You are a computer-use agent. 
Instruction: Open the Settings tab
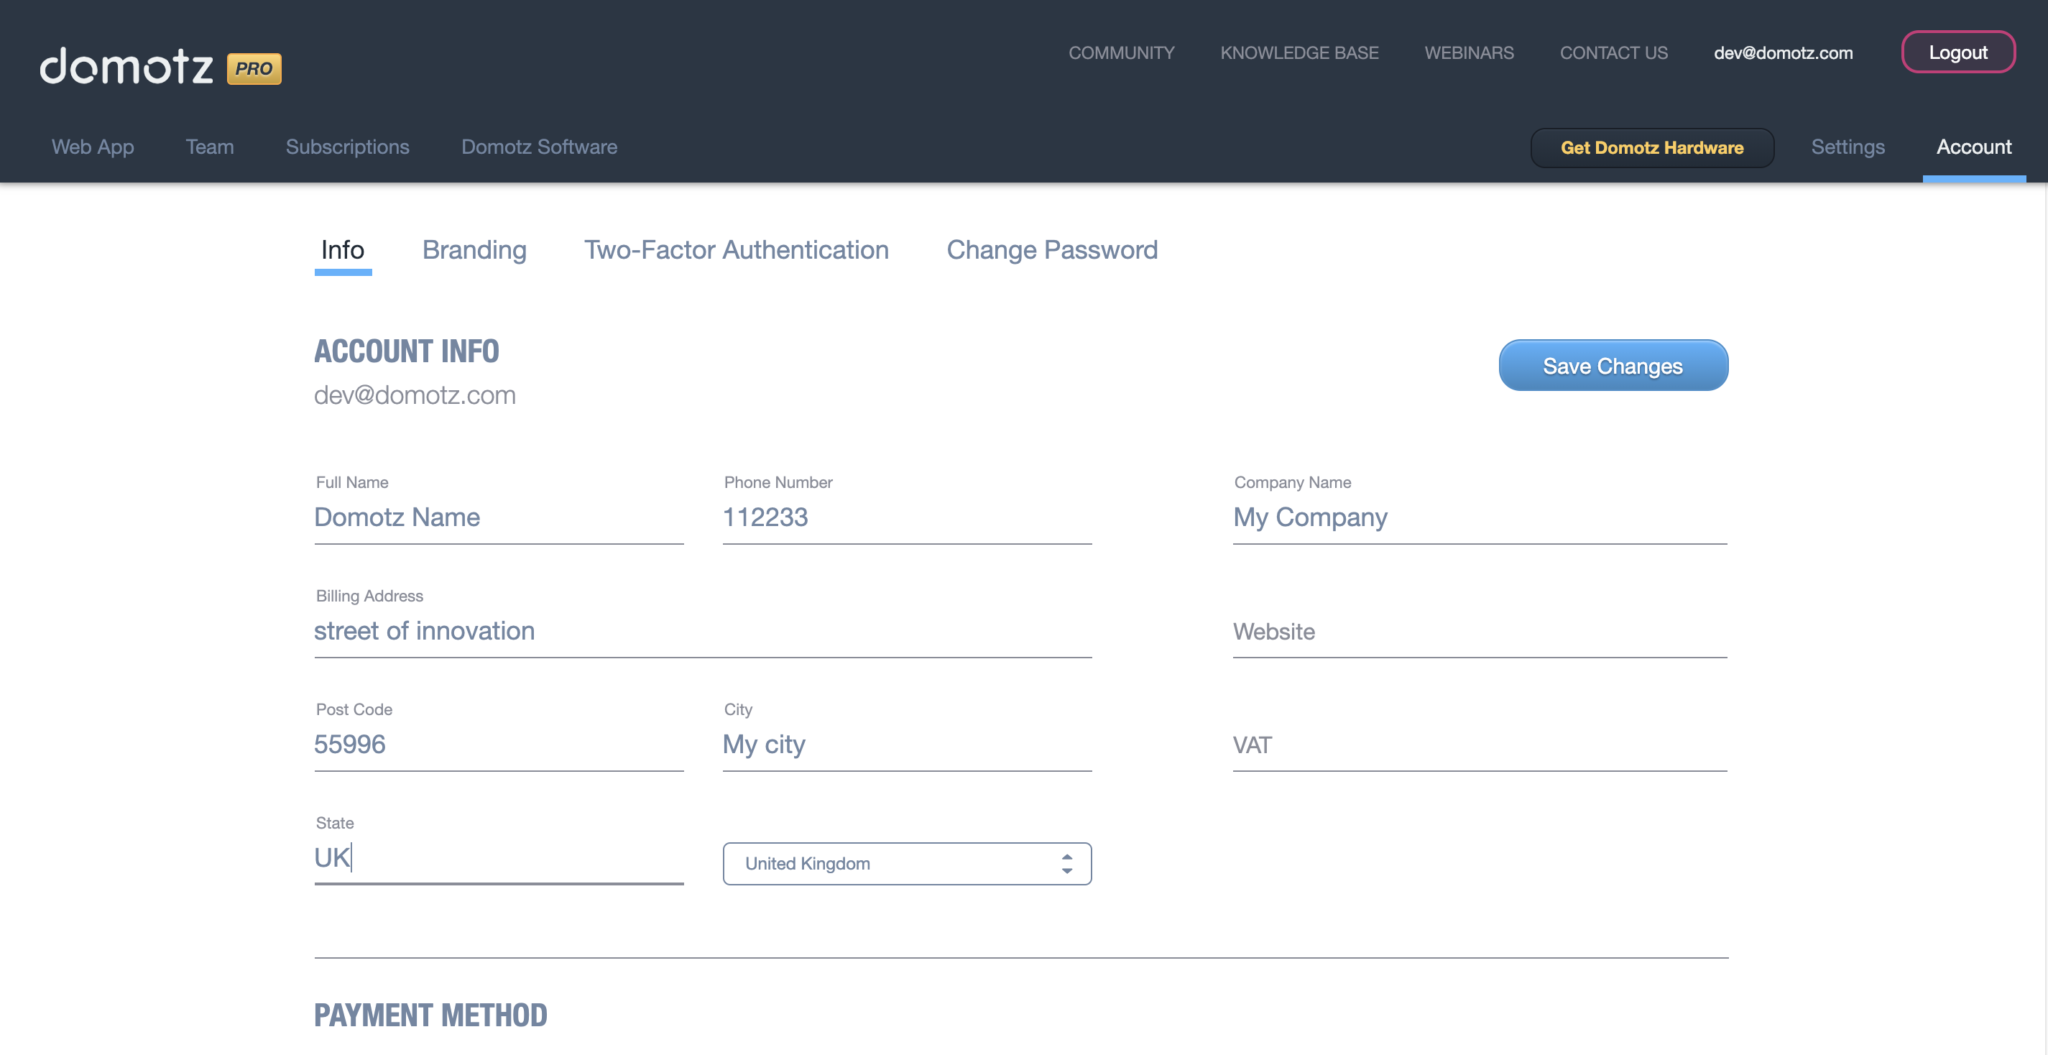1847,147
